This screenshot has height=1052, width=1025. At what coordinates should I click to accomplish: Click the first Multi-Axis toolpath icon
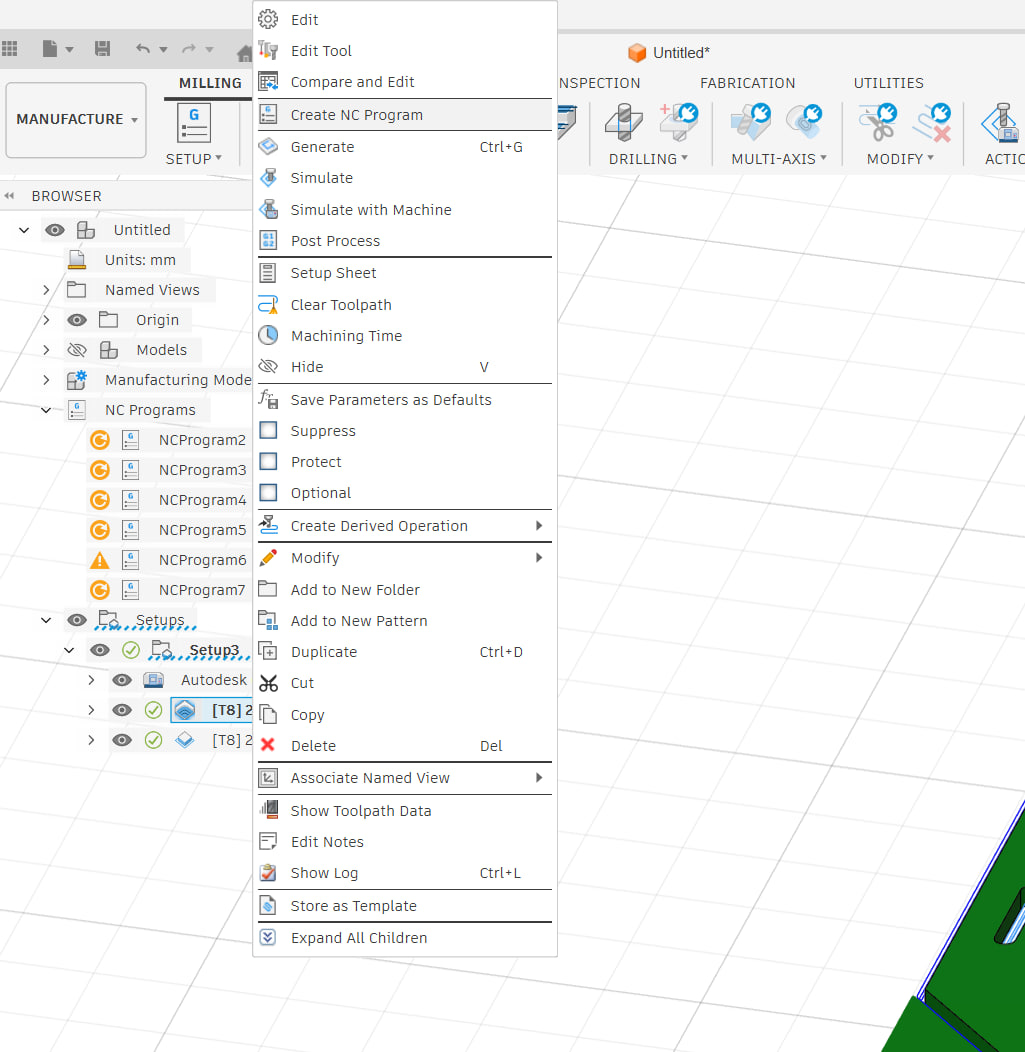click(751, 121)
